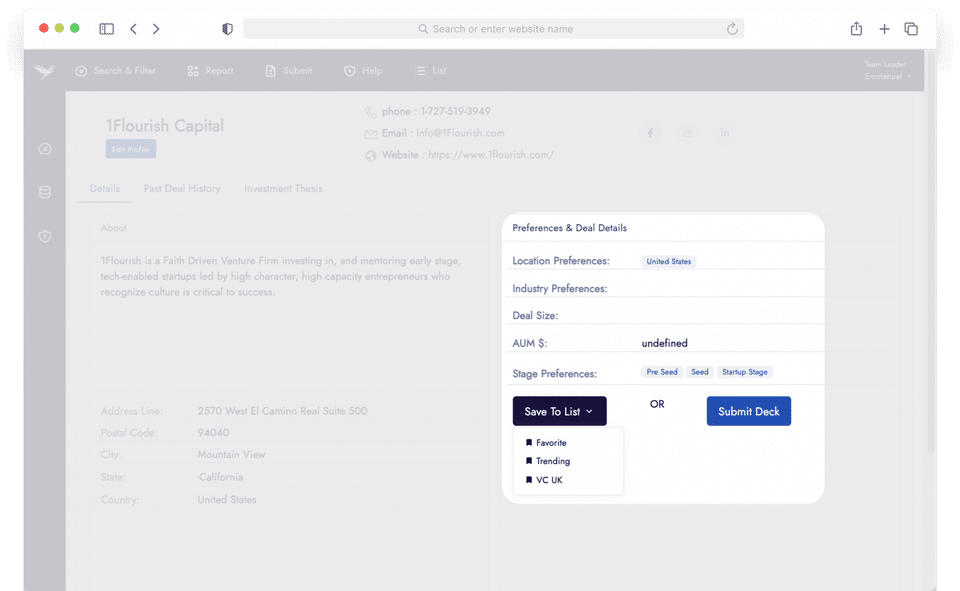This screenshot has width=960, height=591.
Task: Open the Instagram social icon
Action: [688, 133]
